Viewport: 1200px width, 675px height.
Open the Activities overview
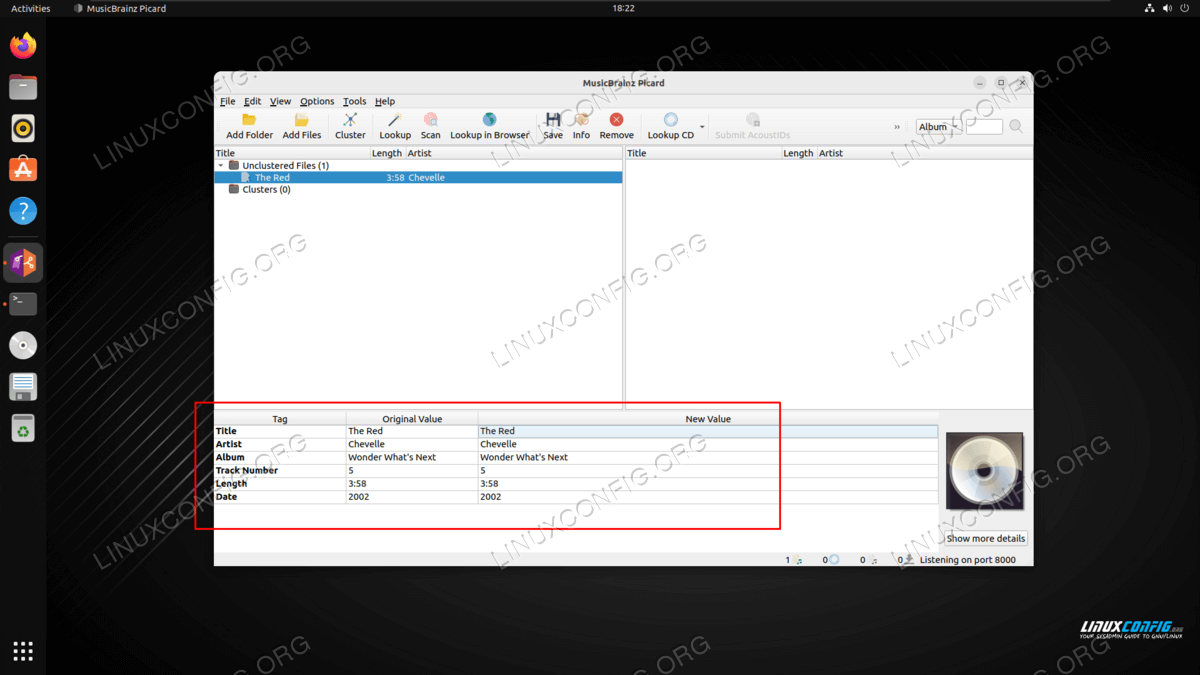click(x=31, y=8)
